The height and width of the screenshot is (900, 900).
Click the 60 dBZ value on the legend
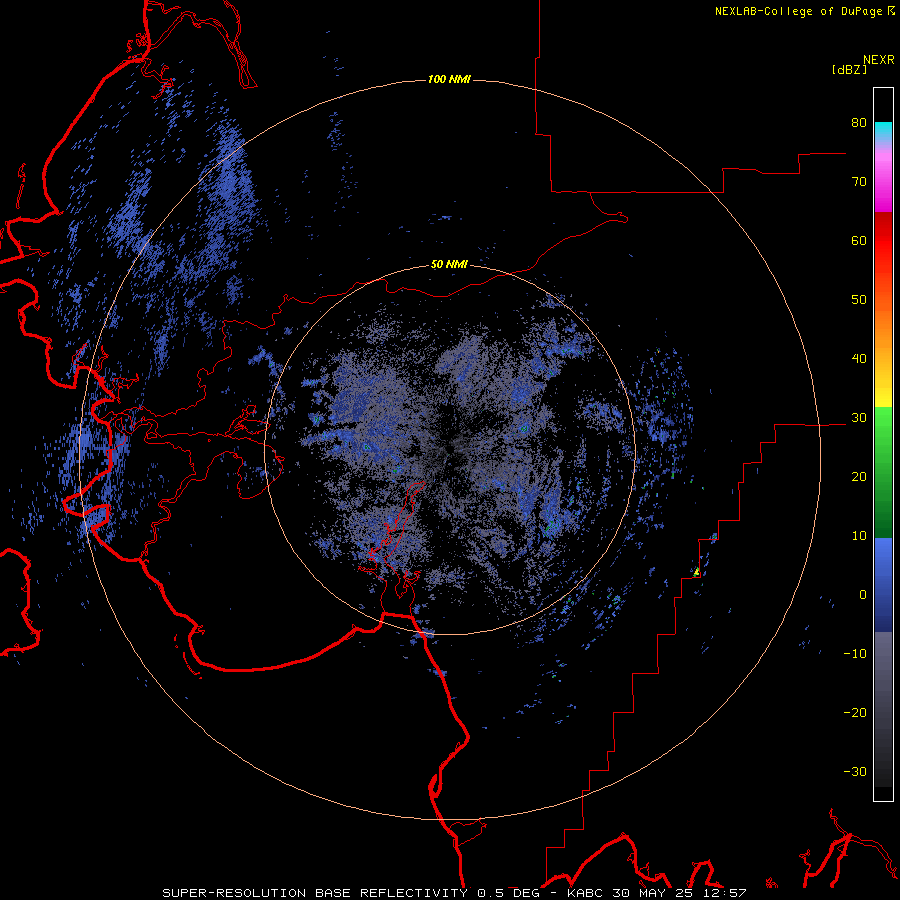coord(859,240)
